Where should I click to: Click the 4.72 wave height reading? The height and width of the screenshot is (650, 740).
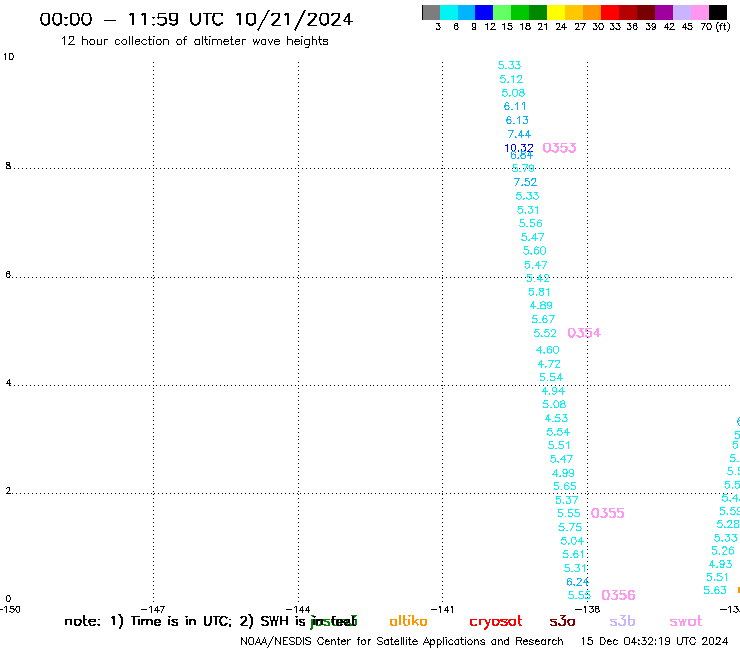549,364
